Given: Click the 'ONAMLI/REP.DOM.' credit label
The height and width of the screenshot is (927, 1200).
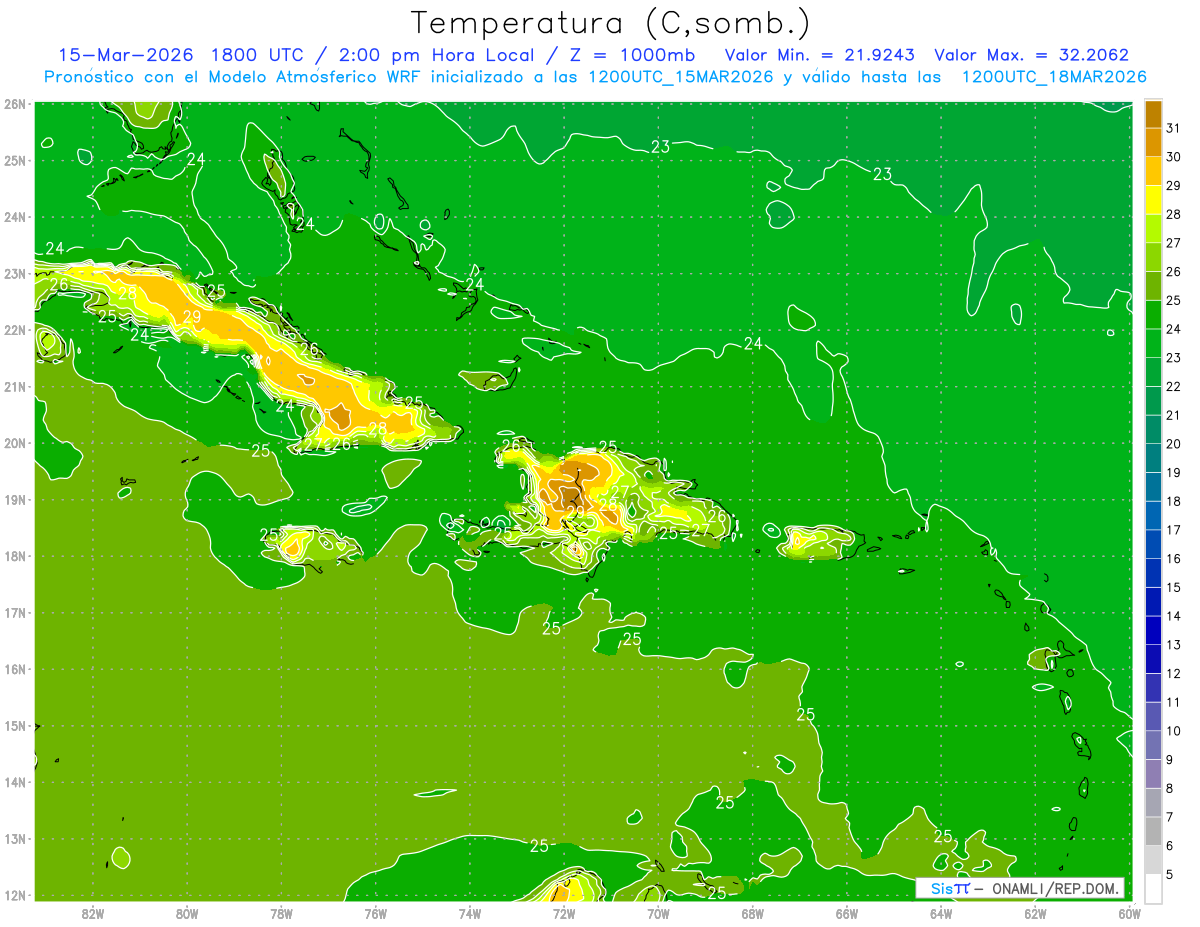Looking at the screenshot, I should [1054, 888].
